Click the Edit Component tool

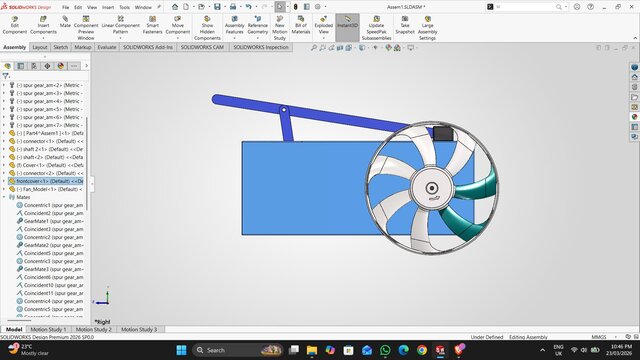[x=14, y=25]
